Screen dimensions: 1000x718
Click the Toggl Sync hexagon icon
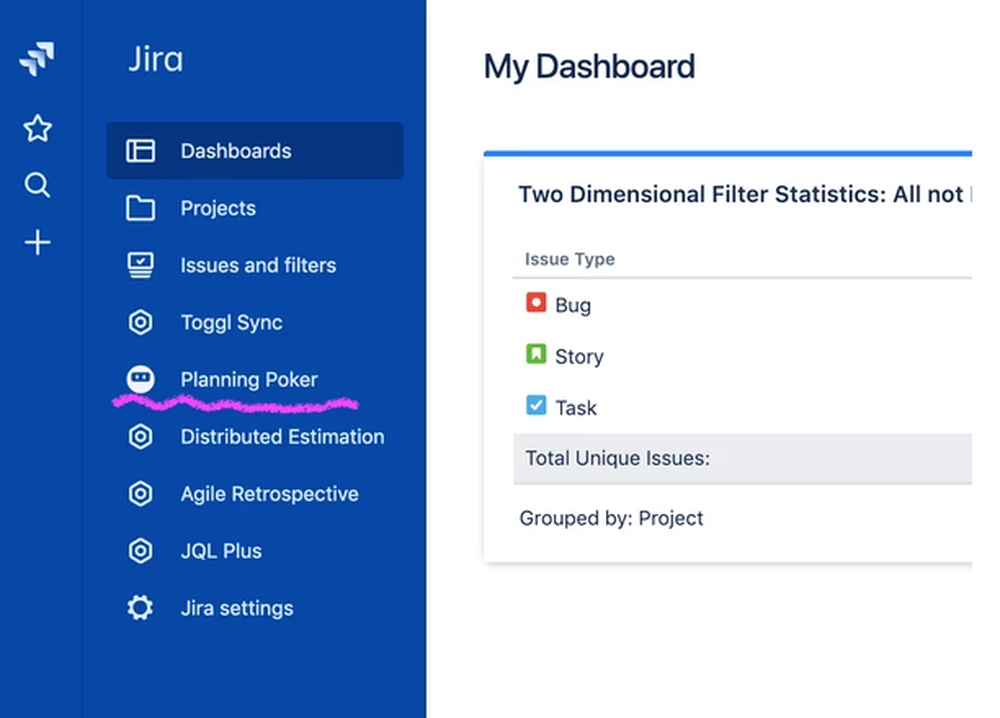[140, 322]
